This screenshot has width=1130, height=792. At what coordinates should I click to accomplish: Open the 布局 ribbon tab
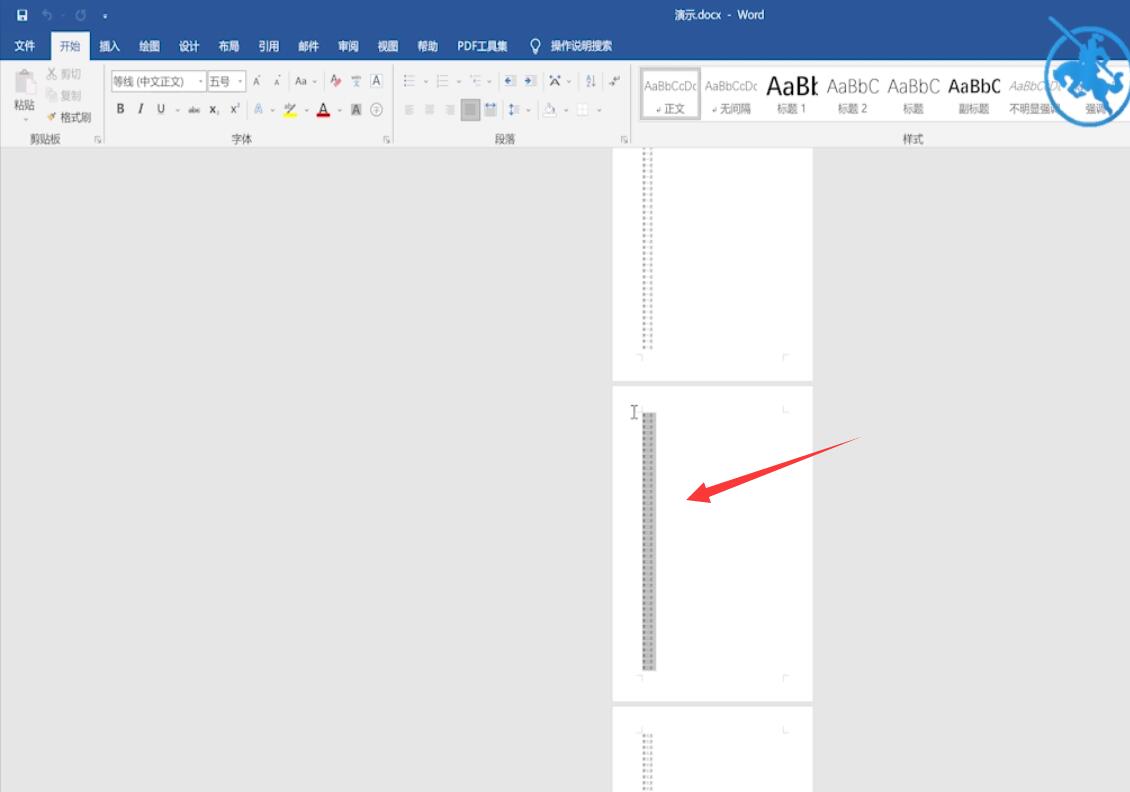click(228, 46)
